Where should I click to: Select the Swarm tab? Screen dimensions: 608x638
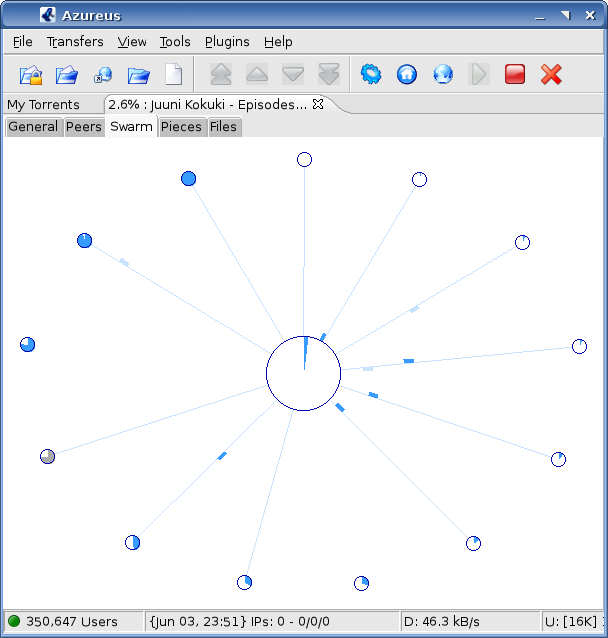tap(131, 127)
